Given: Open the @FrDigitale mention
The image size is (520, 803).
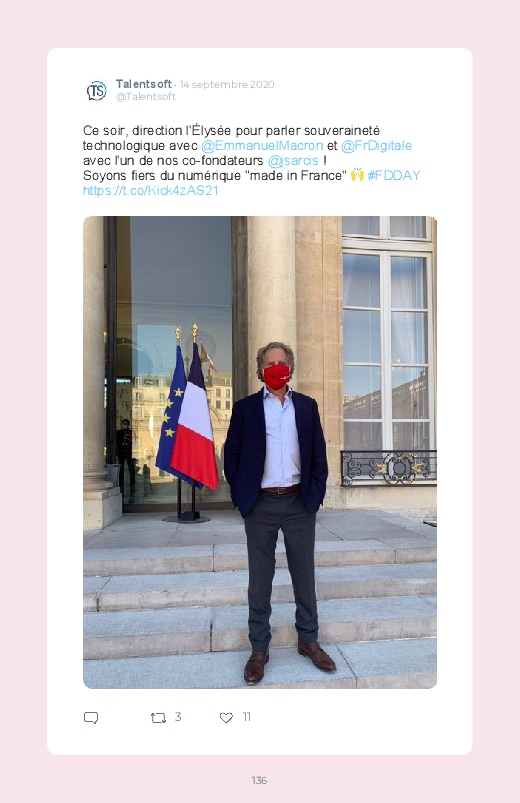Looking at the screenshot, I should (x=376, y=146).
